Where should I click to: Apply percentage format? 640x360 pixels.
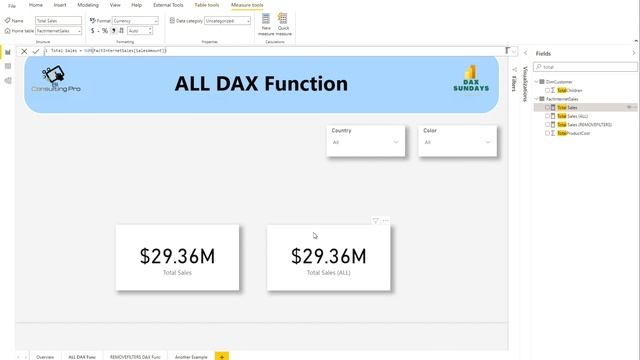[105, 31]
